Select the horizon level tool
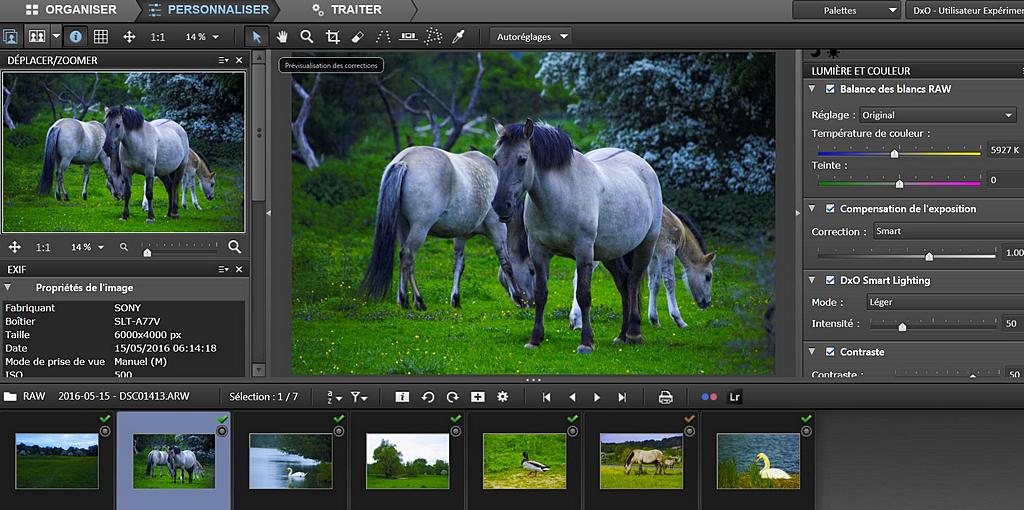The image size is (1024, 510). 408,37
